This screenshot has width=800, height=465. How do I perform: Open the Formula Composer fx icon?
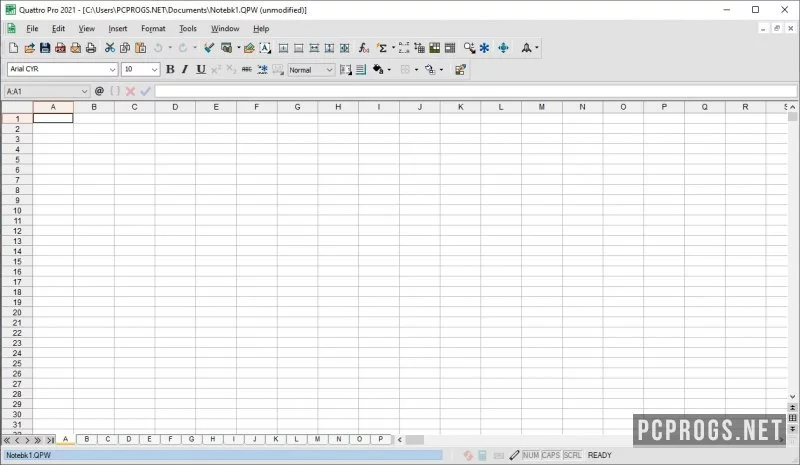point(363,48)
